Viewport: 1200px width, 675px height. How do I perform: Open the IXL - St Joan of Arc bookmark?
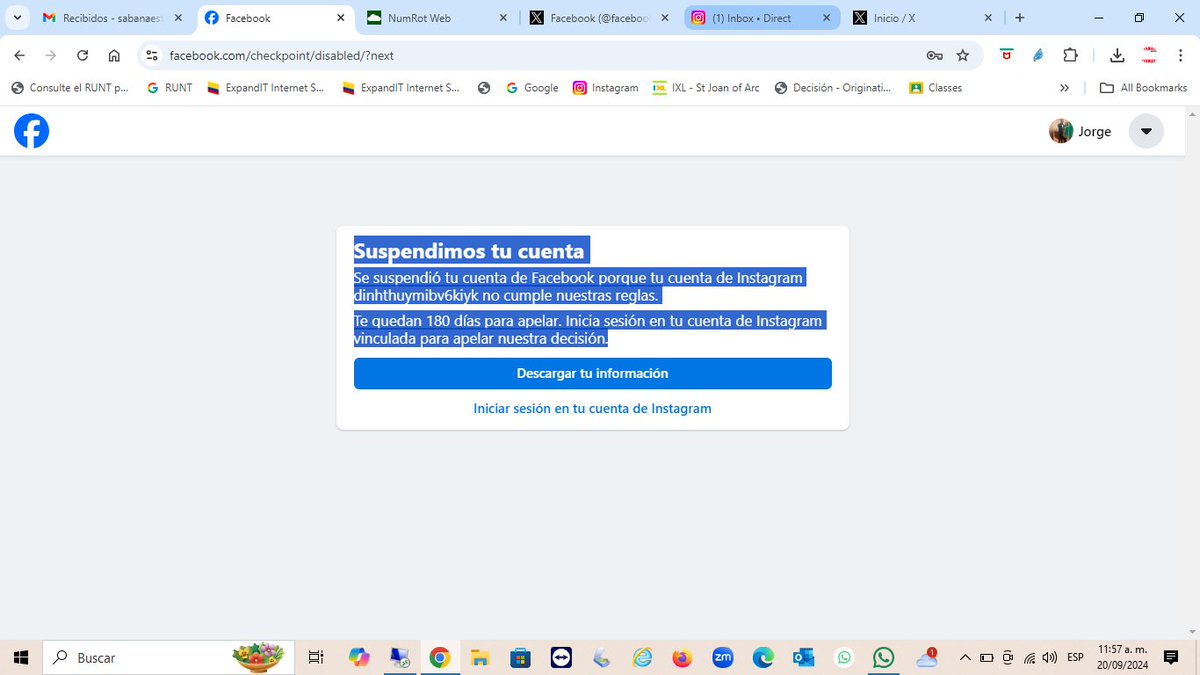point(706,88)
